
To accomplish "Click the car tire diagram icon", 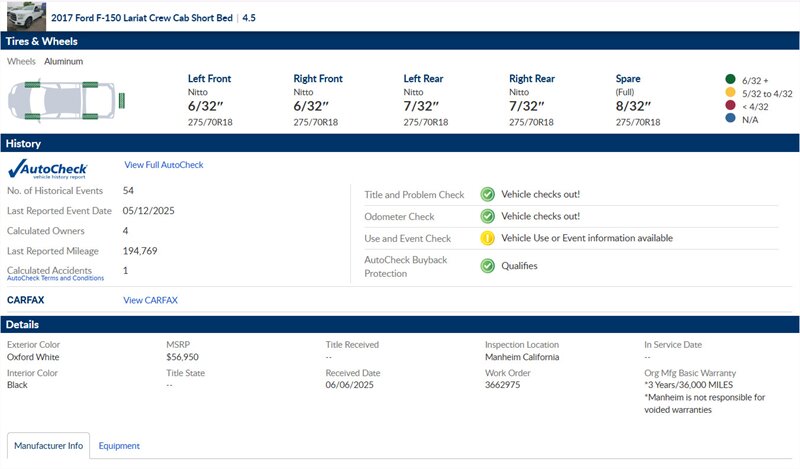I will click(x=66, y=99).
